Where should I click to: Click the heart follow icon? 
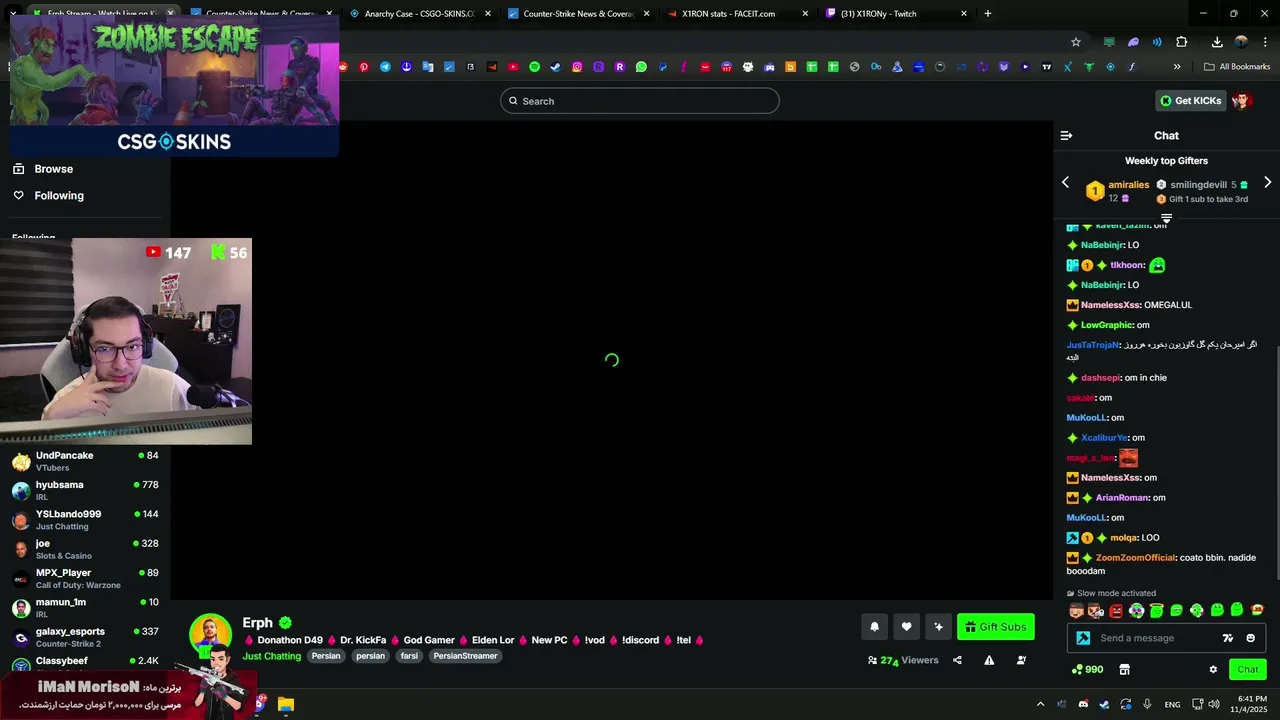[906, 627]
